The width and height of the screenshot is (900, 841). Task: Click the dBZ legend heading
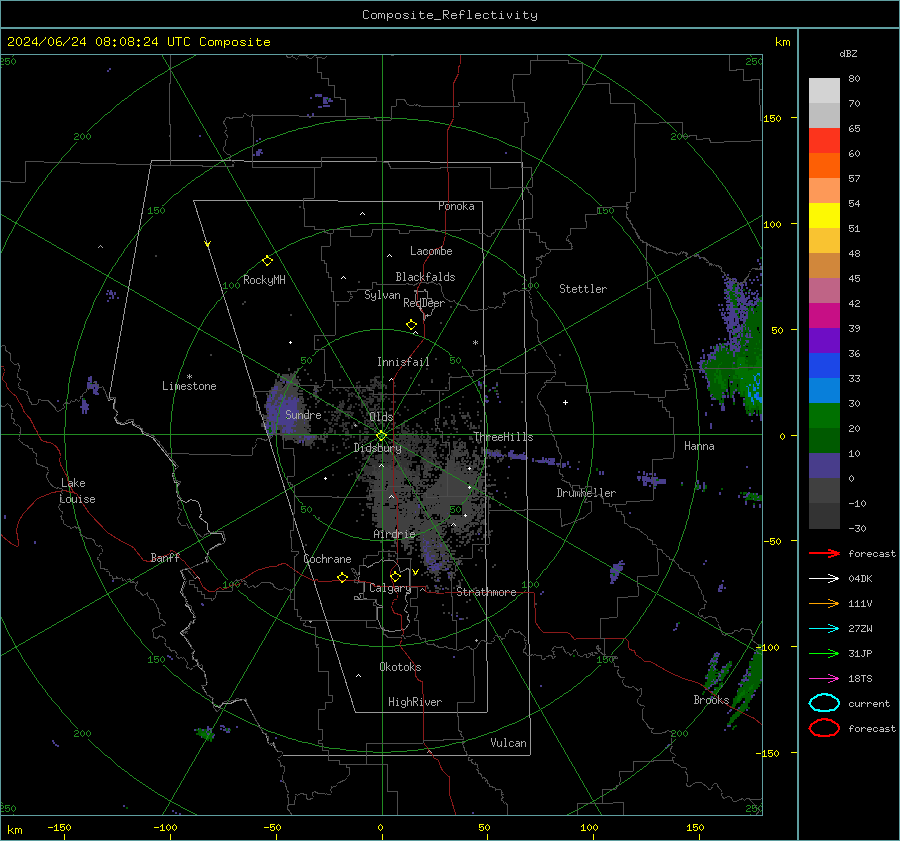click(848, 53)
